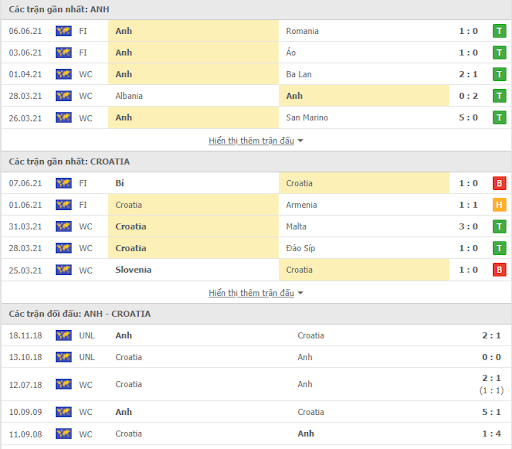Click the red B badge for Slovenia vs Croatia
The image size is (512, 449).
pyautogui.click(x=499, y=270)
